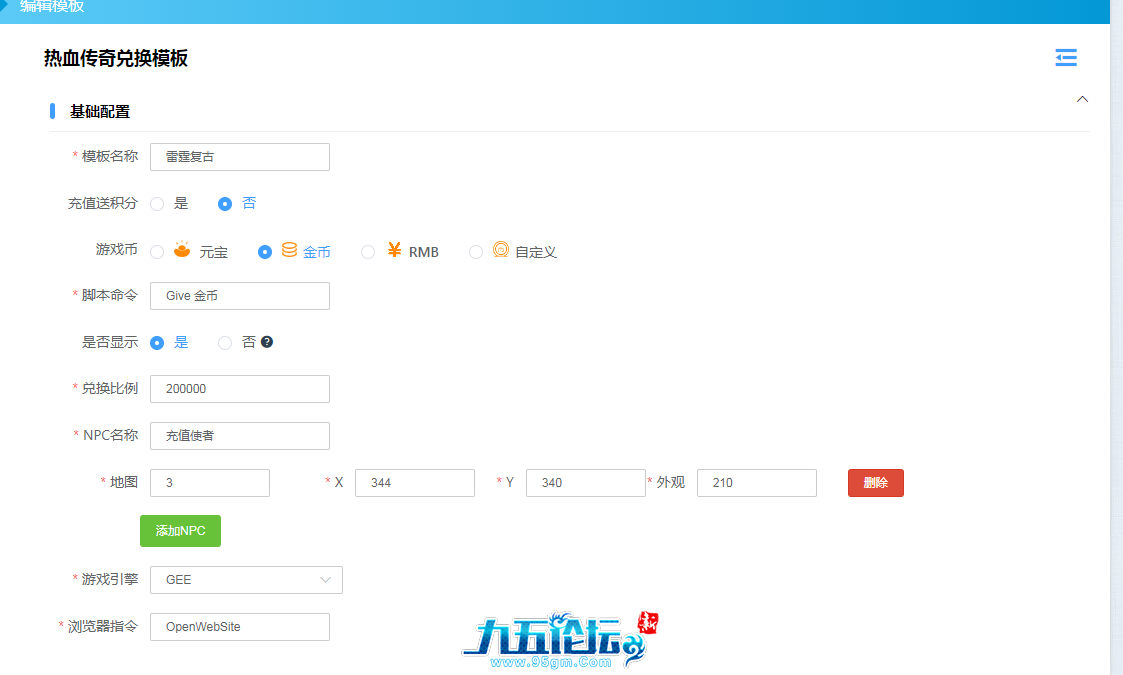Click the 金币 coin stack icon
The height and width of the screenshot is (675, 1123).
point(289,250)
